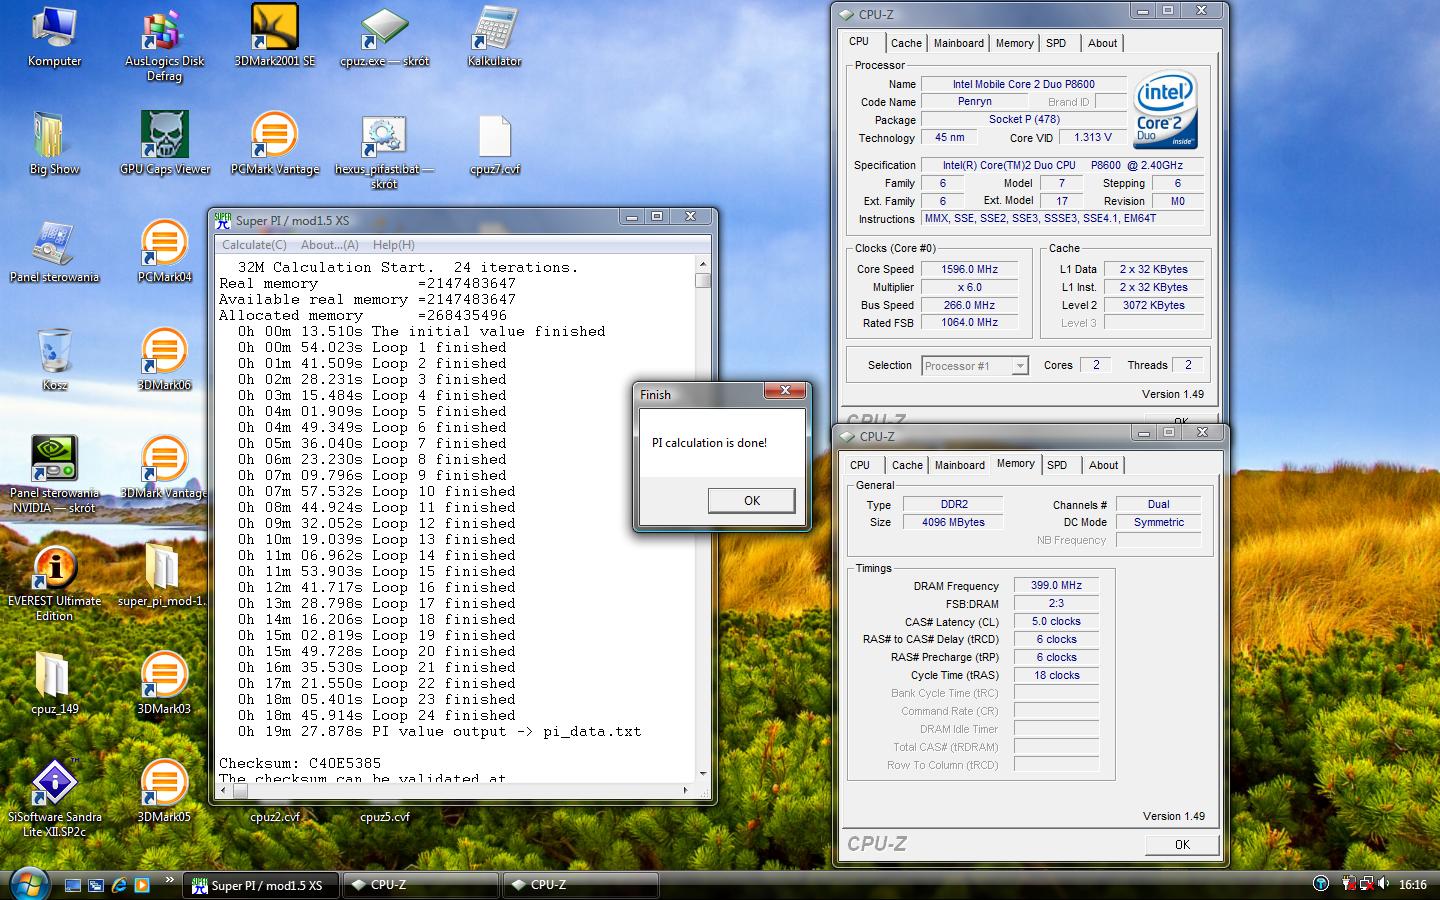Click Super PI horizontal scrollbar thumb
This screenshot has height=900, width=1440.
[x=241, y=790]
